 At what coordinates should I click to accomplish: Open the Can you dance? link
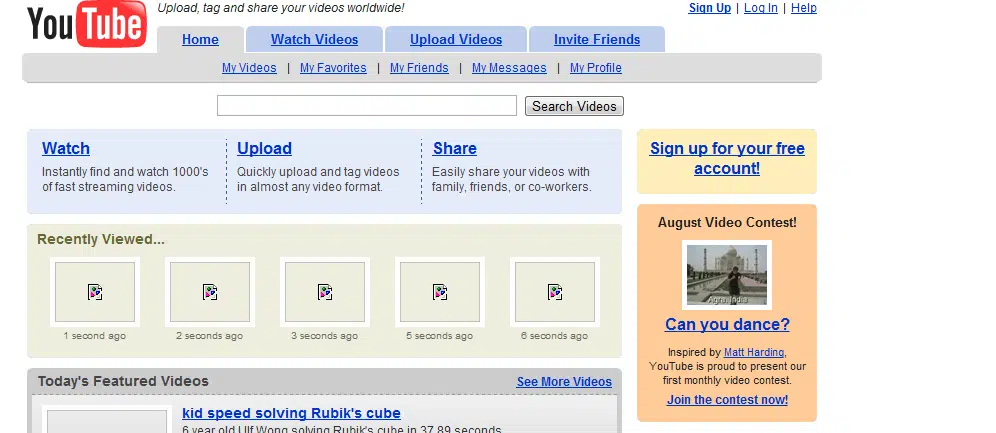click(x=727, y=324)
